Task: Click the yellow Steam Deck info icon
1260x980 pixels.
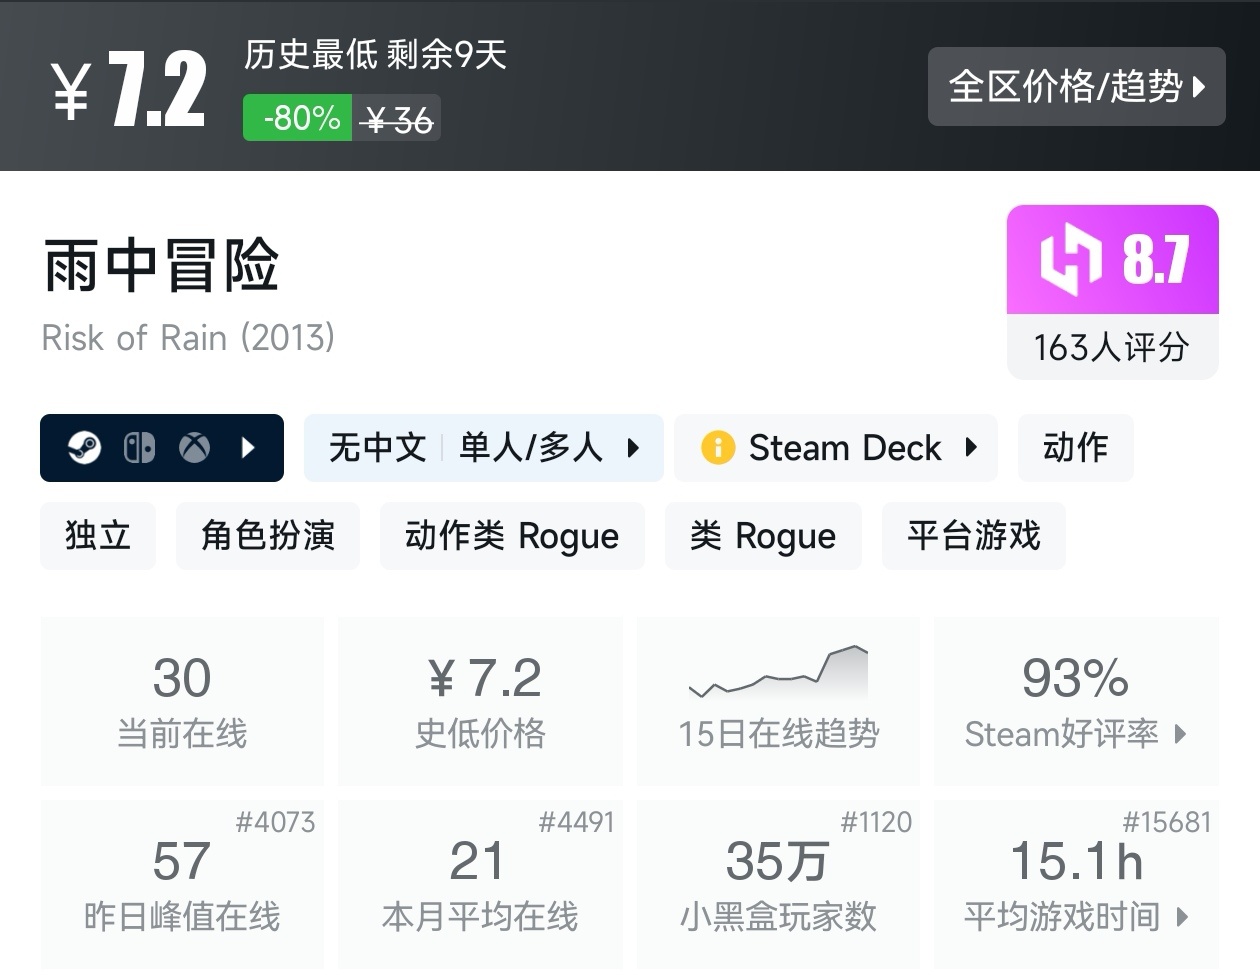Action: pos(718,448)
